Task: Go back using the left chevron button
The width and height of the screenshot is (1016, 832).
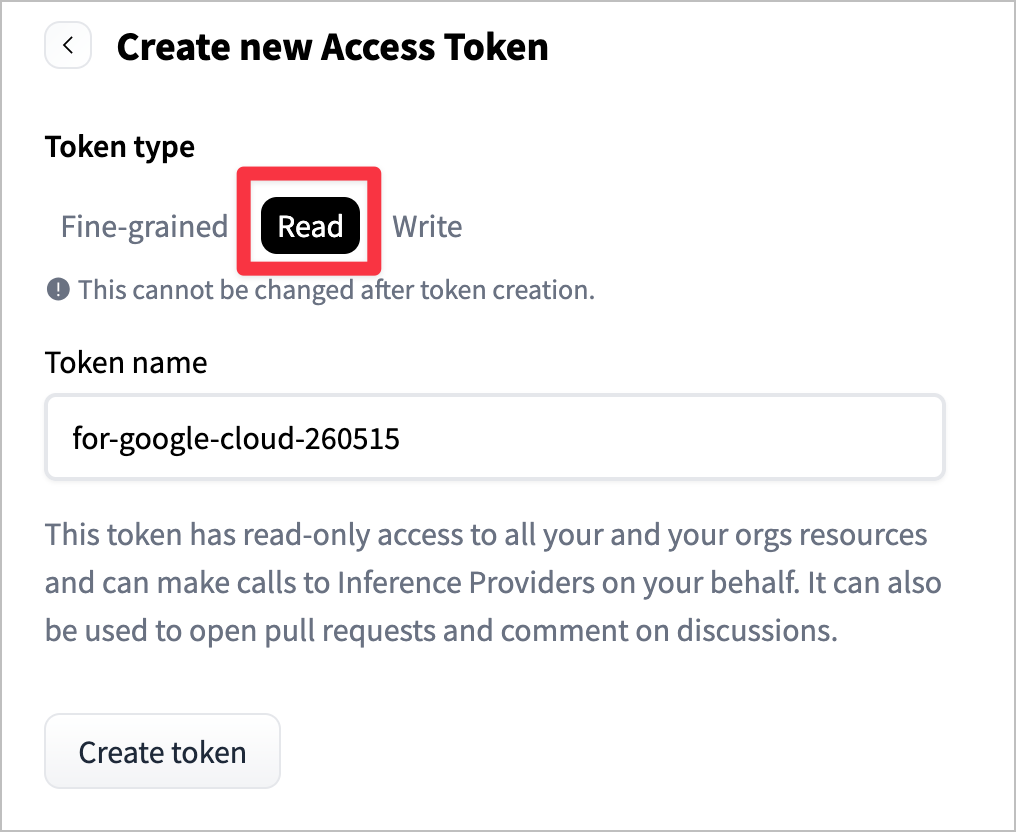Action: click(x=67, y=45)
